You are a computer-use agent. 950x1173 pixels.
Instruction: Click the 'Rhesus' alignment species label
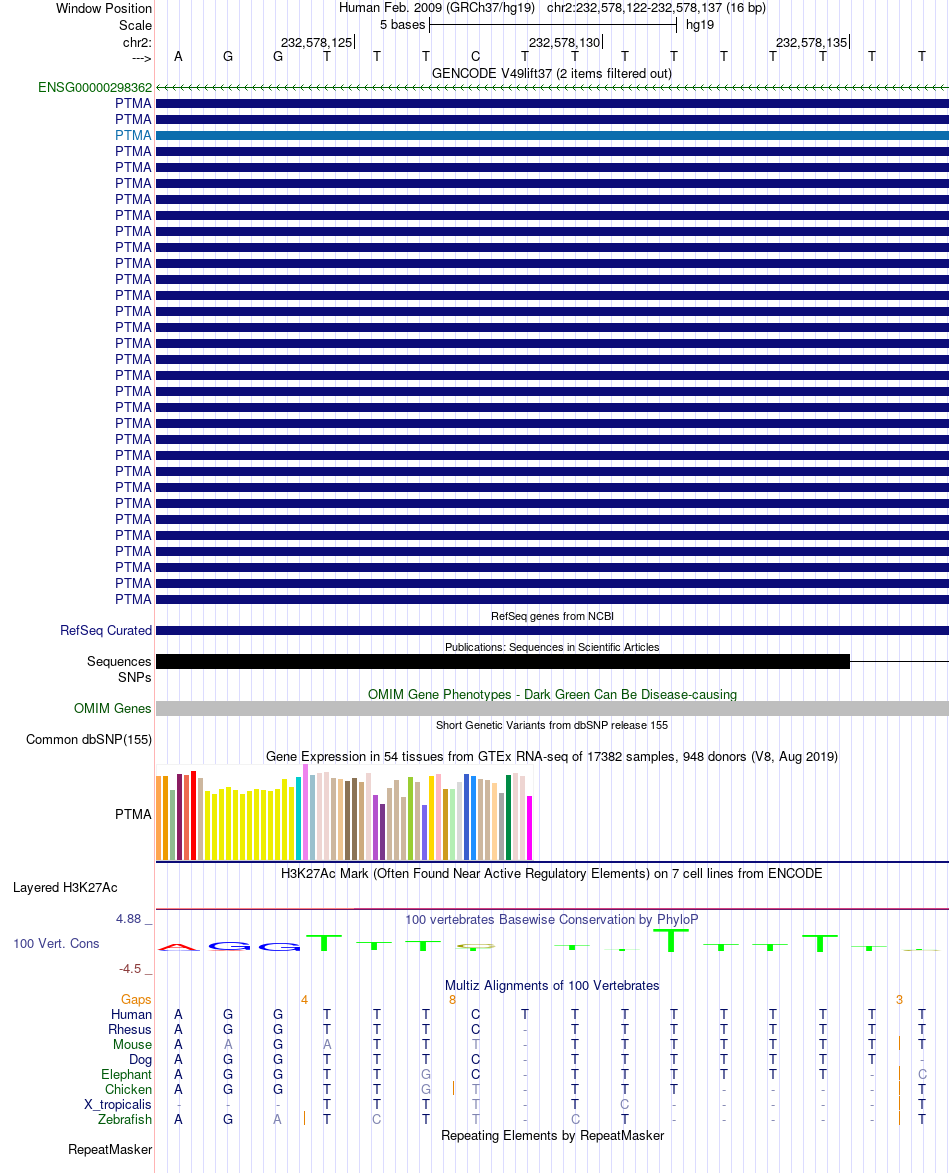pyautogui.click(x=130, y=1029)
